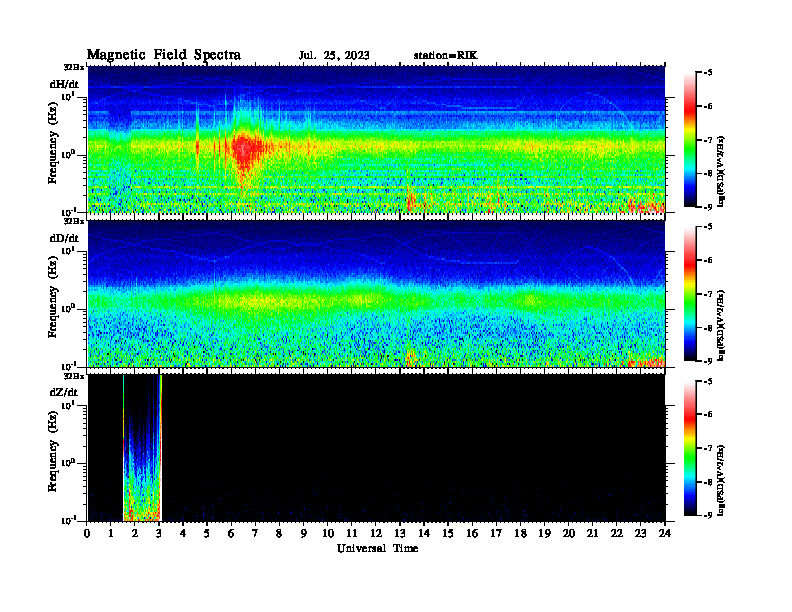
Task: Click hour "21" on the time axis
Action: [x=592, y=533]
